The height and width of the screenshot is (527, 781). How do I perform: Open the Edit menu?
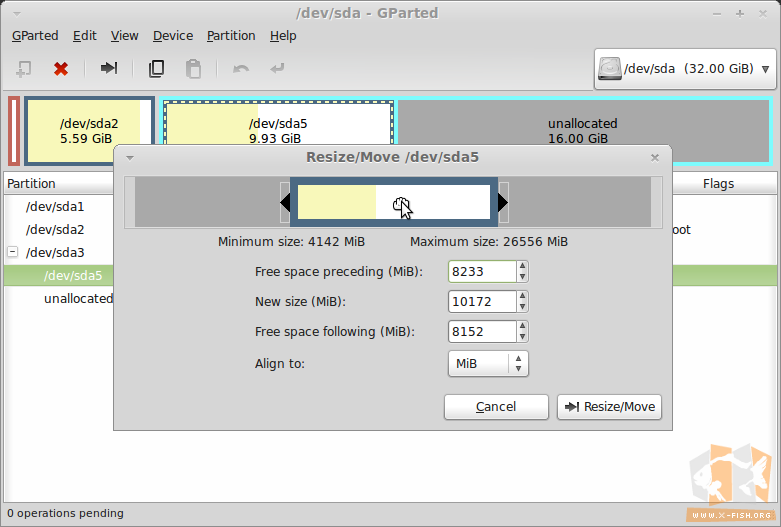pyautogui.click(x=85, y=36)
